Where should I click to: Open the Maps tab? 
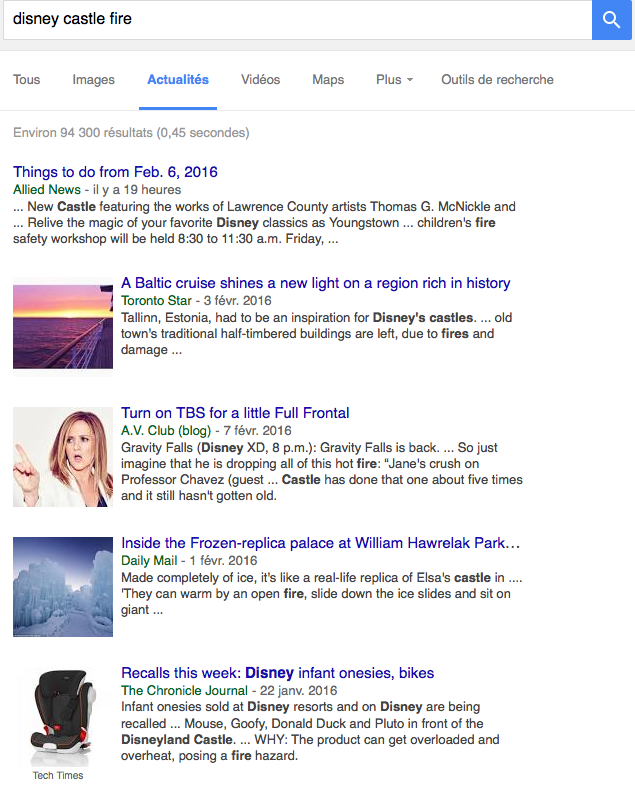(328, 79)
